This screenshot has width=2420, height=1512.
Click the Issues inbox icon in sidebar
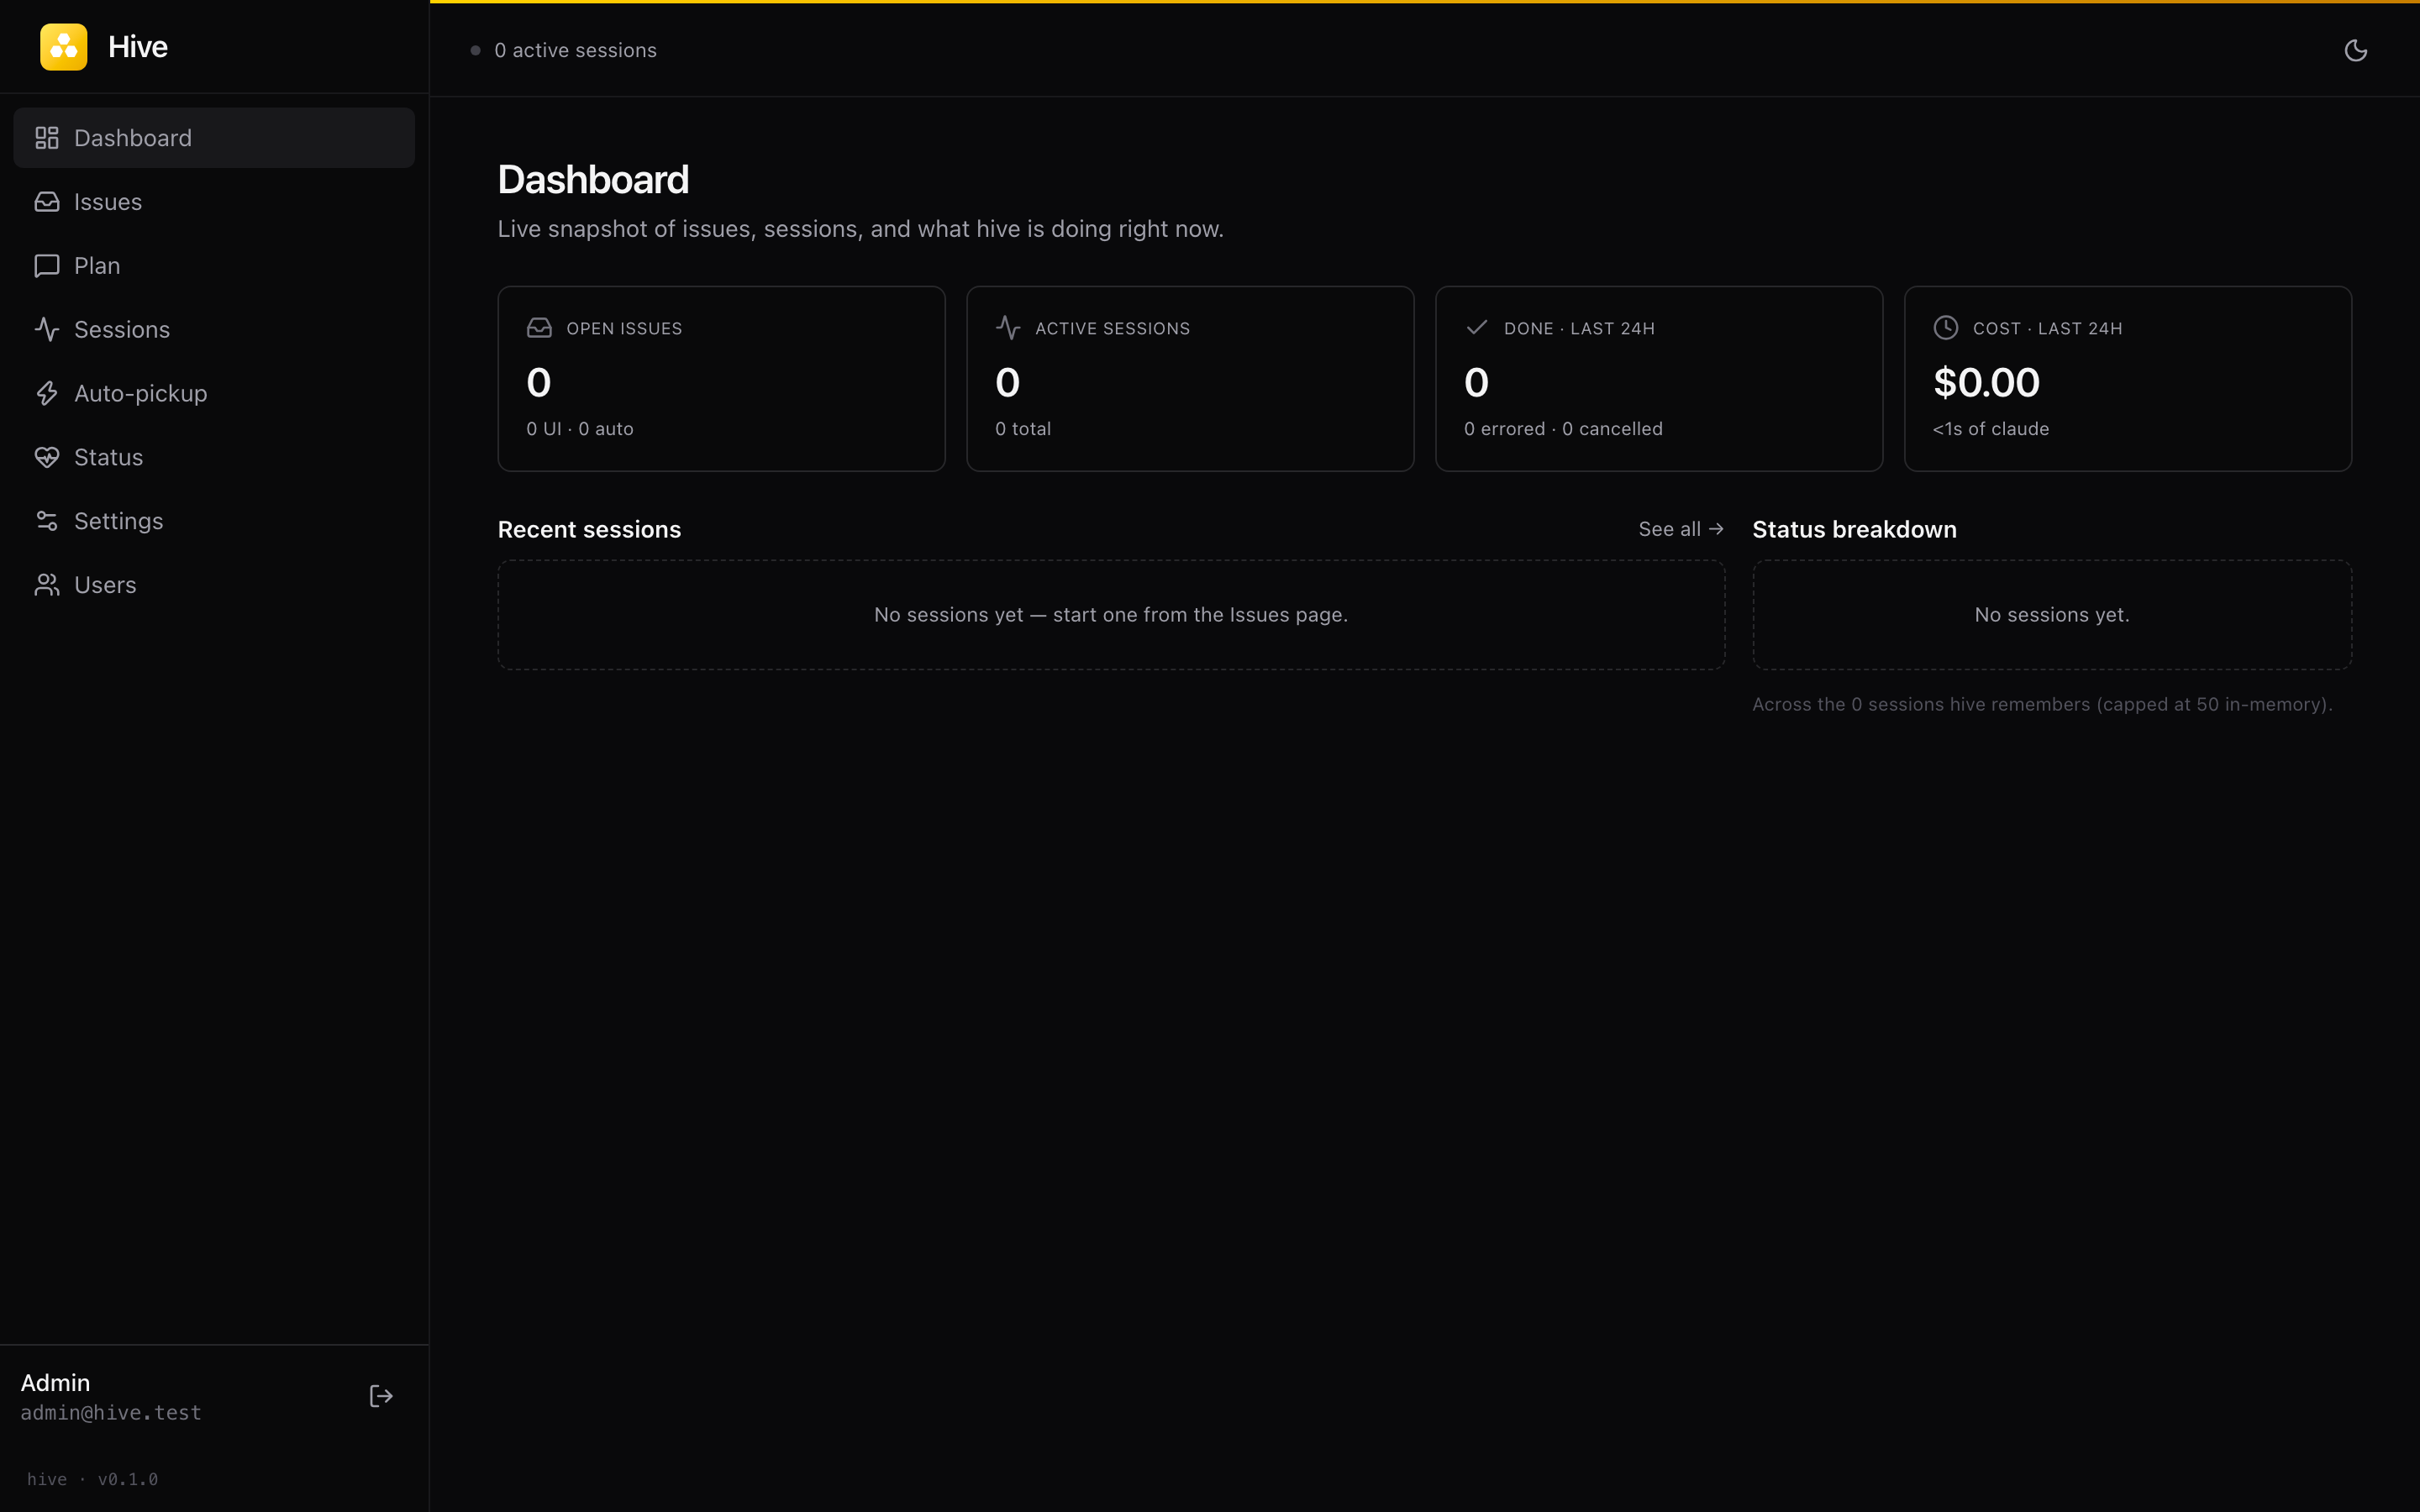(47, 202)
